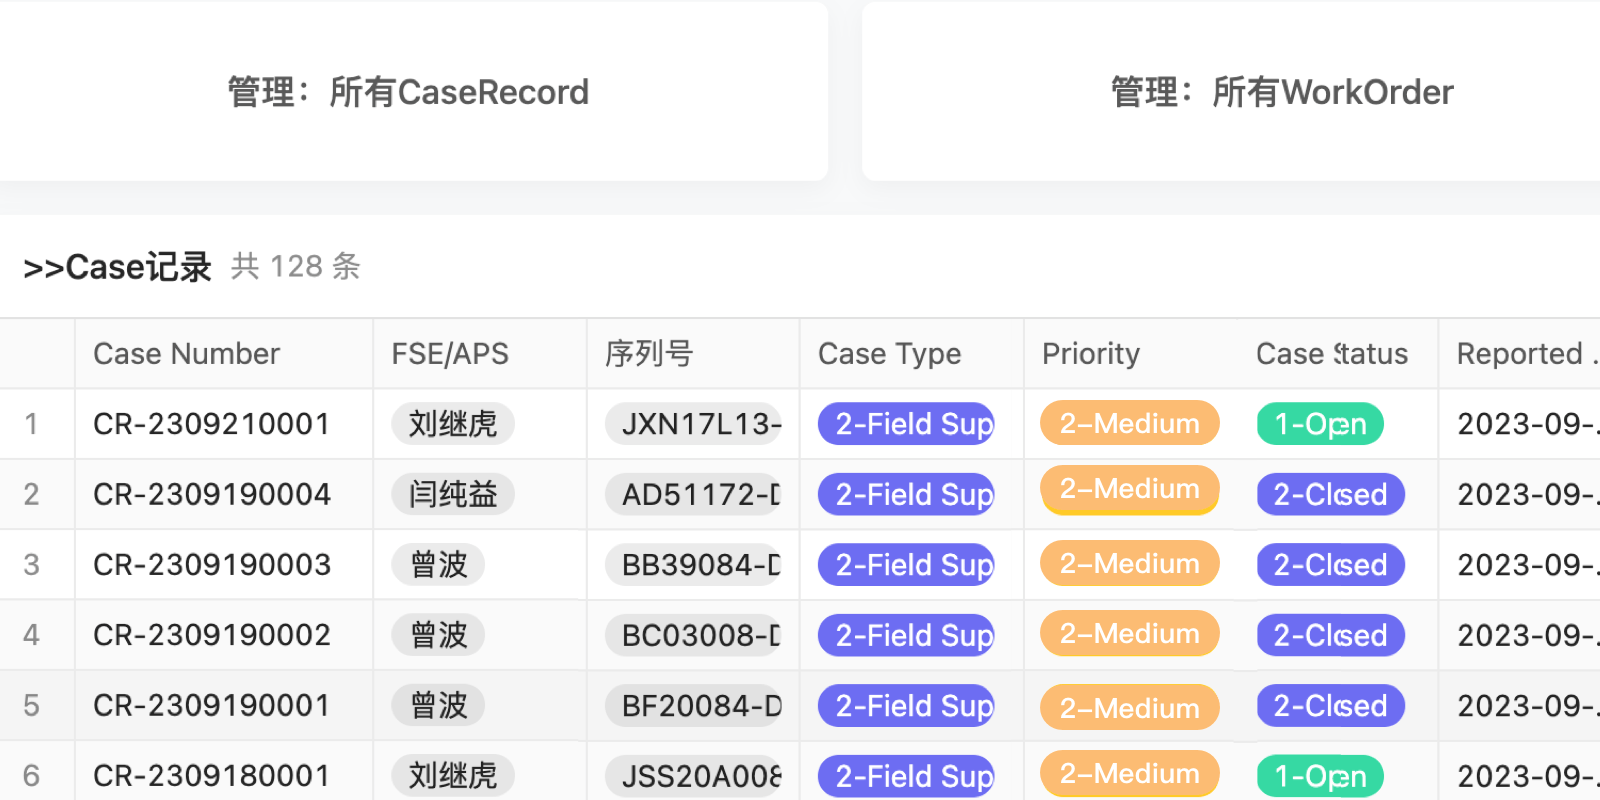Select the BF20084-D serial number tag
The height and width of the screenshot is (800, 1600).
click(696, 706)
